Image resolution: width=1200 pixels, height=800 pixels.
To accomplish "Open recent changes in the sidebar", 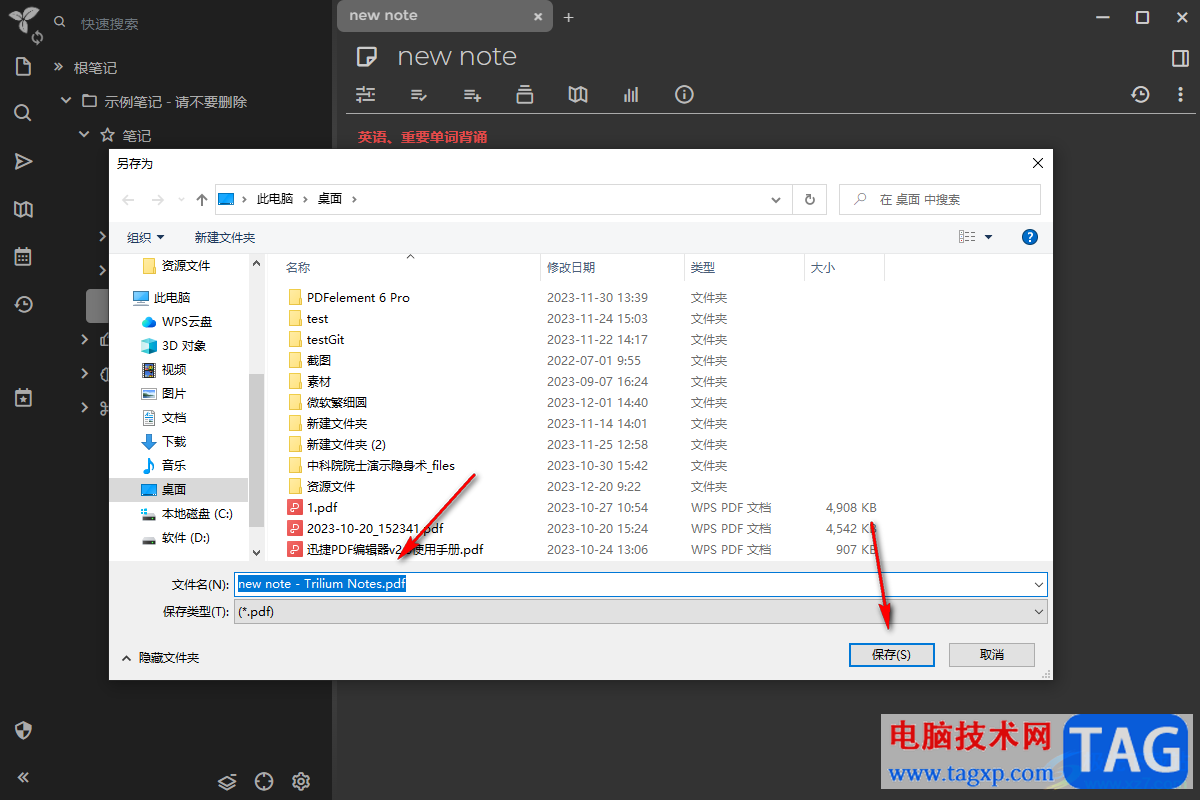I will coord(23,305).
